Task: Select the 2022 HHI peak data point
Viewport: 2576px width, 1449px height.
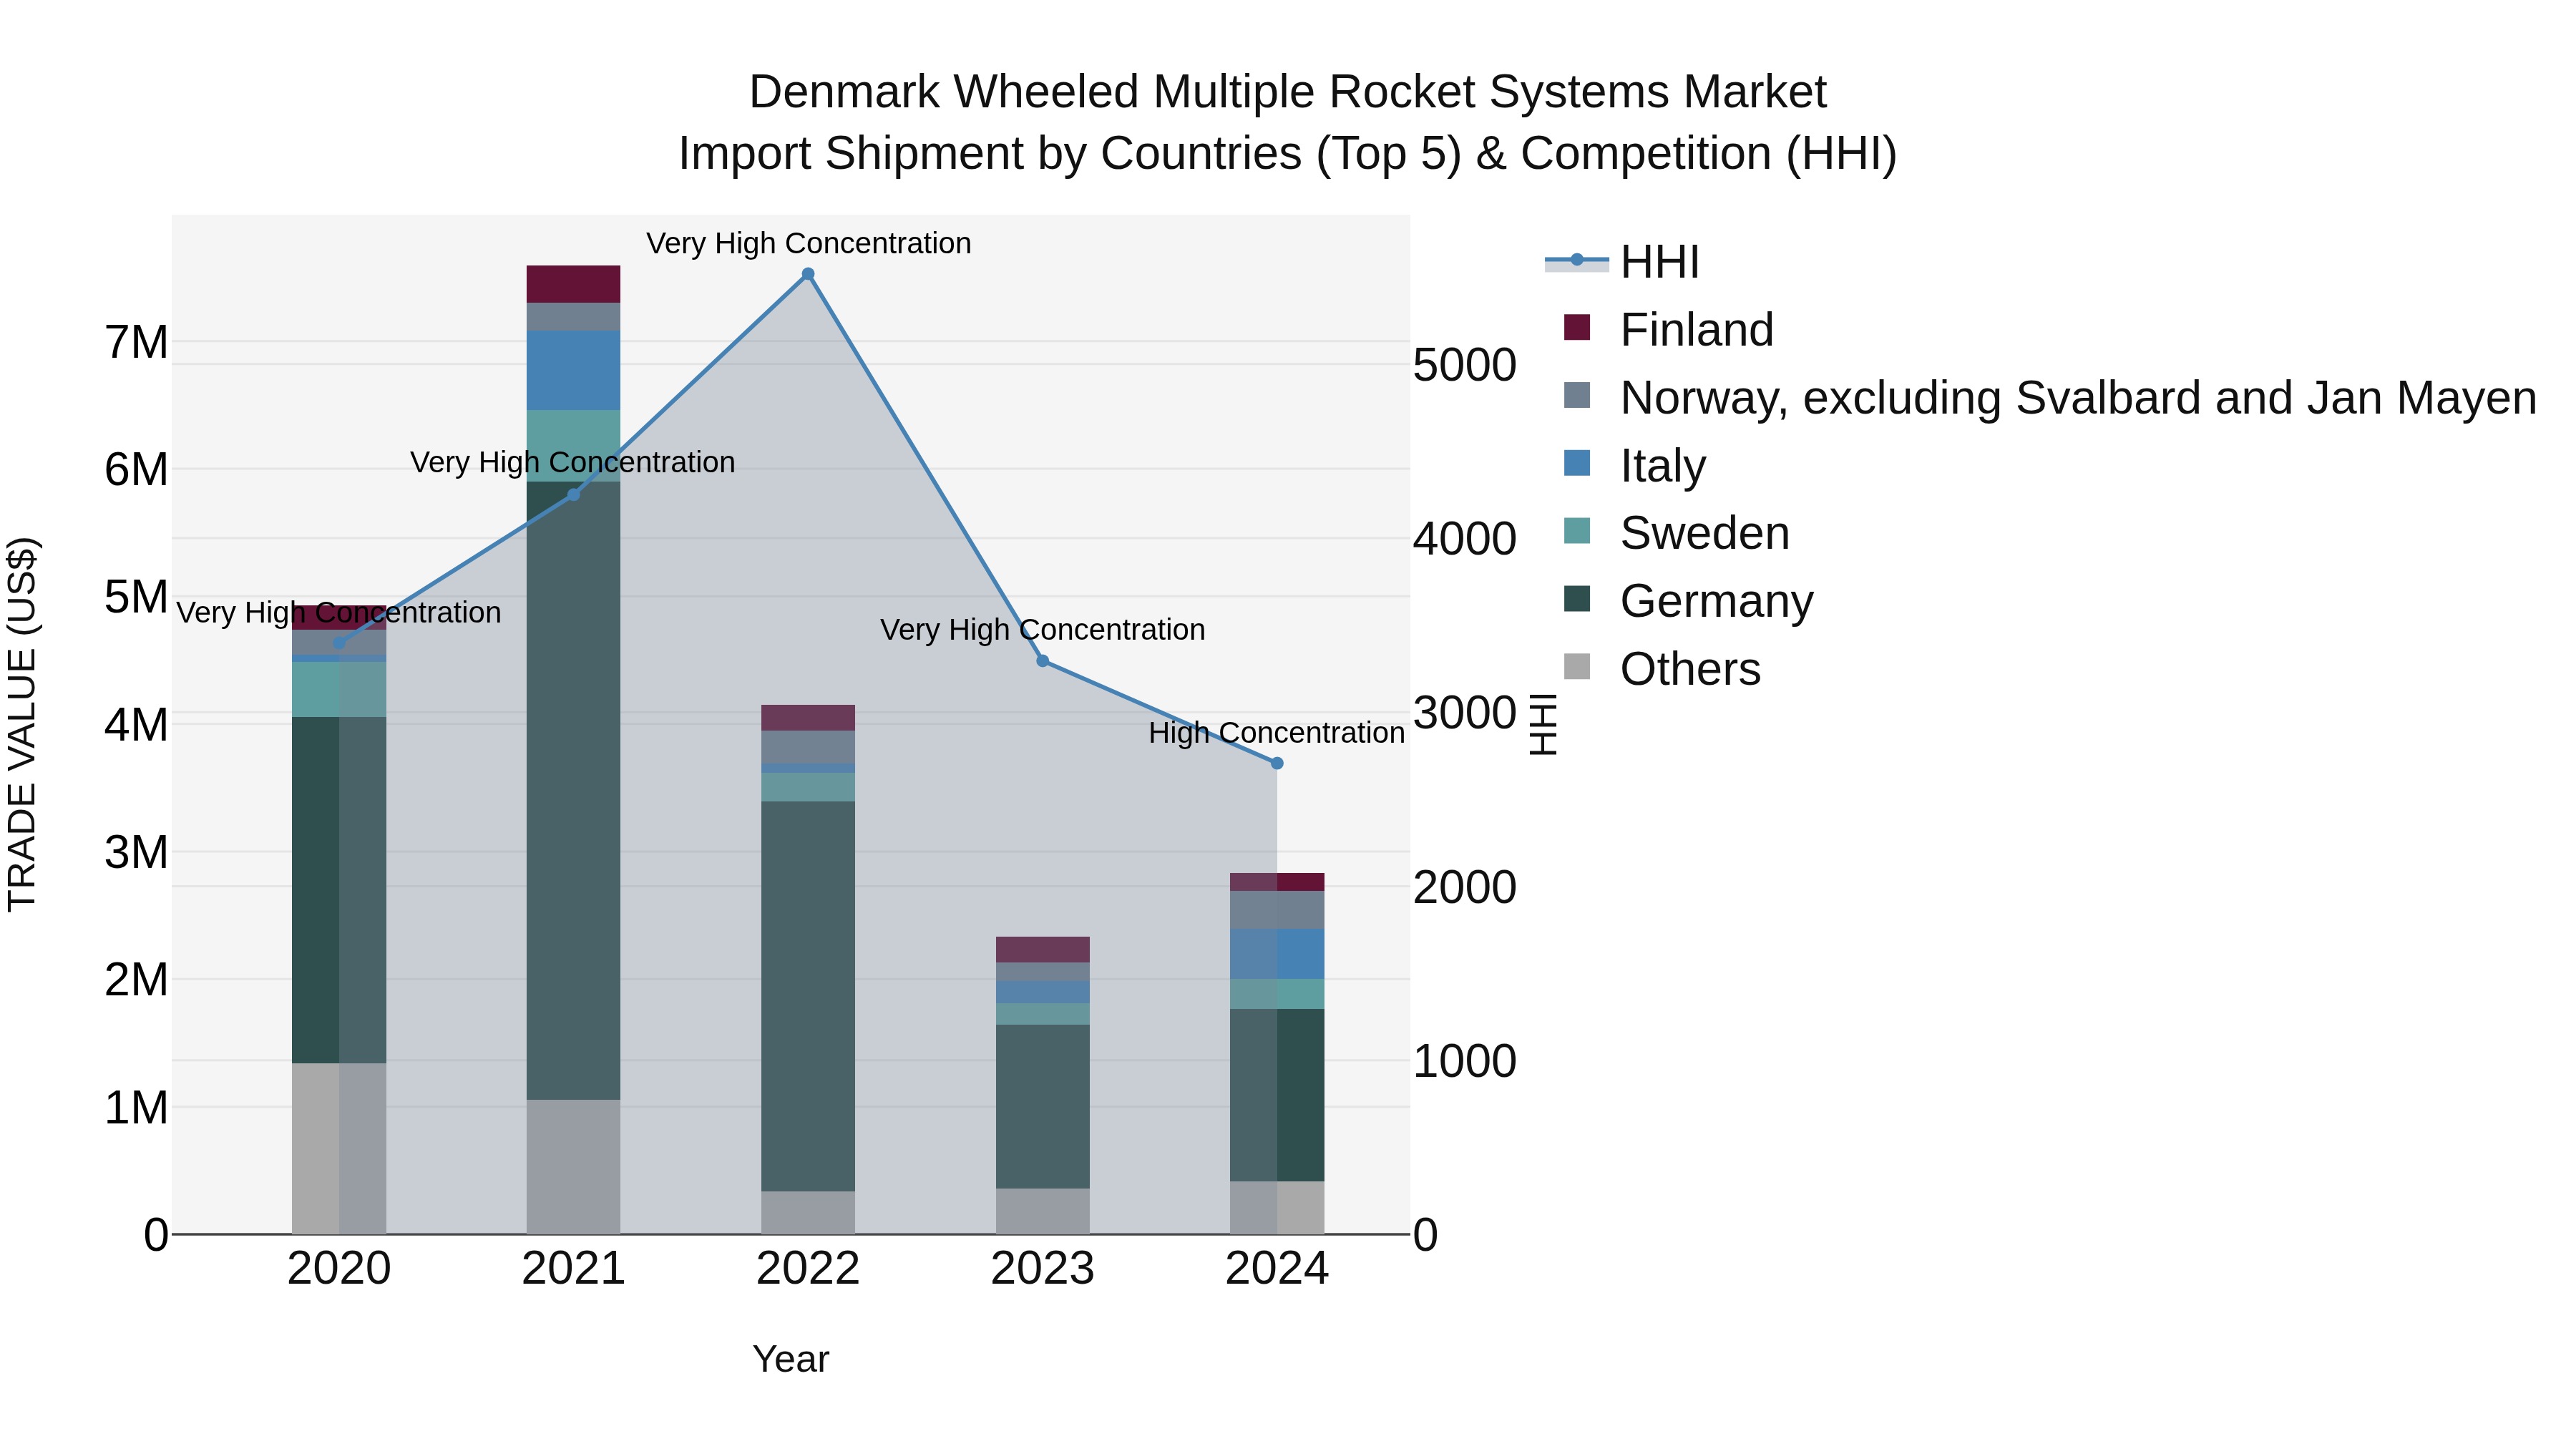Action: (808, 274)
